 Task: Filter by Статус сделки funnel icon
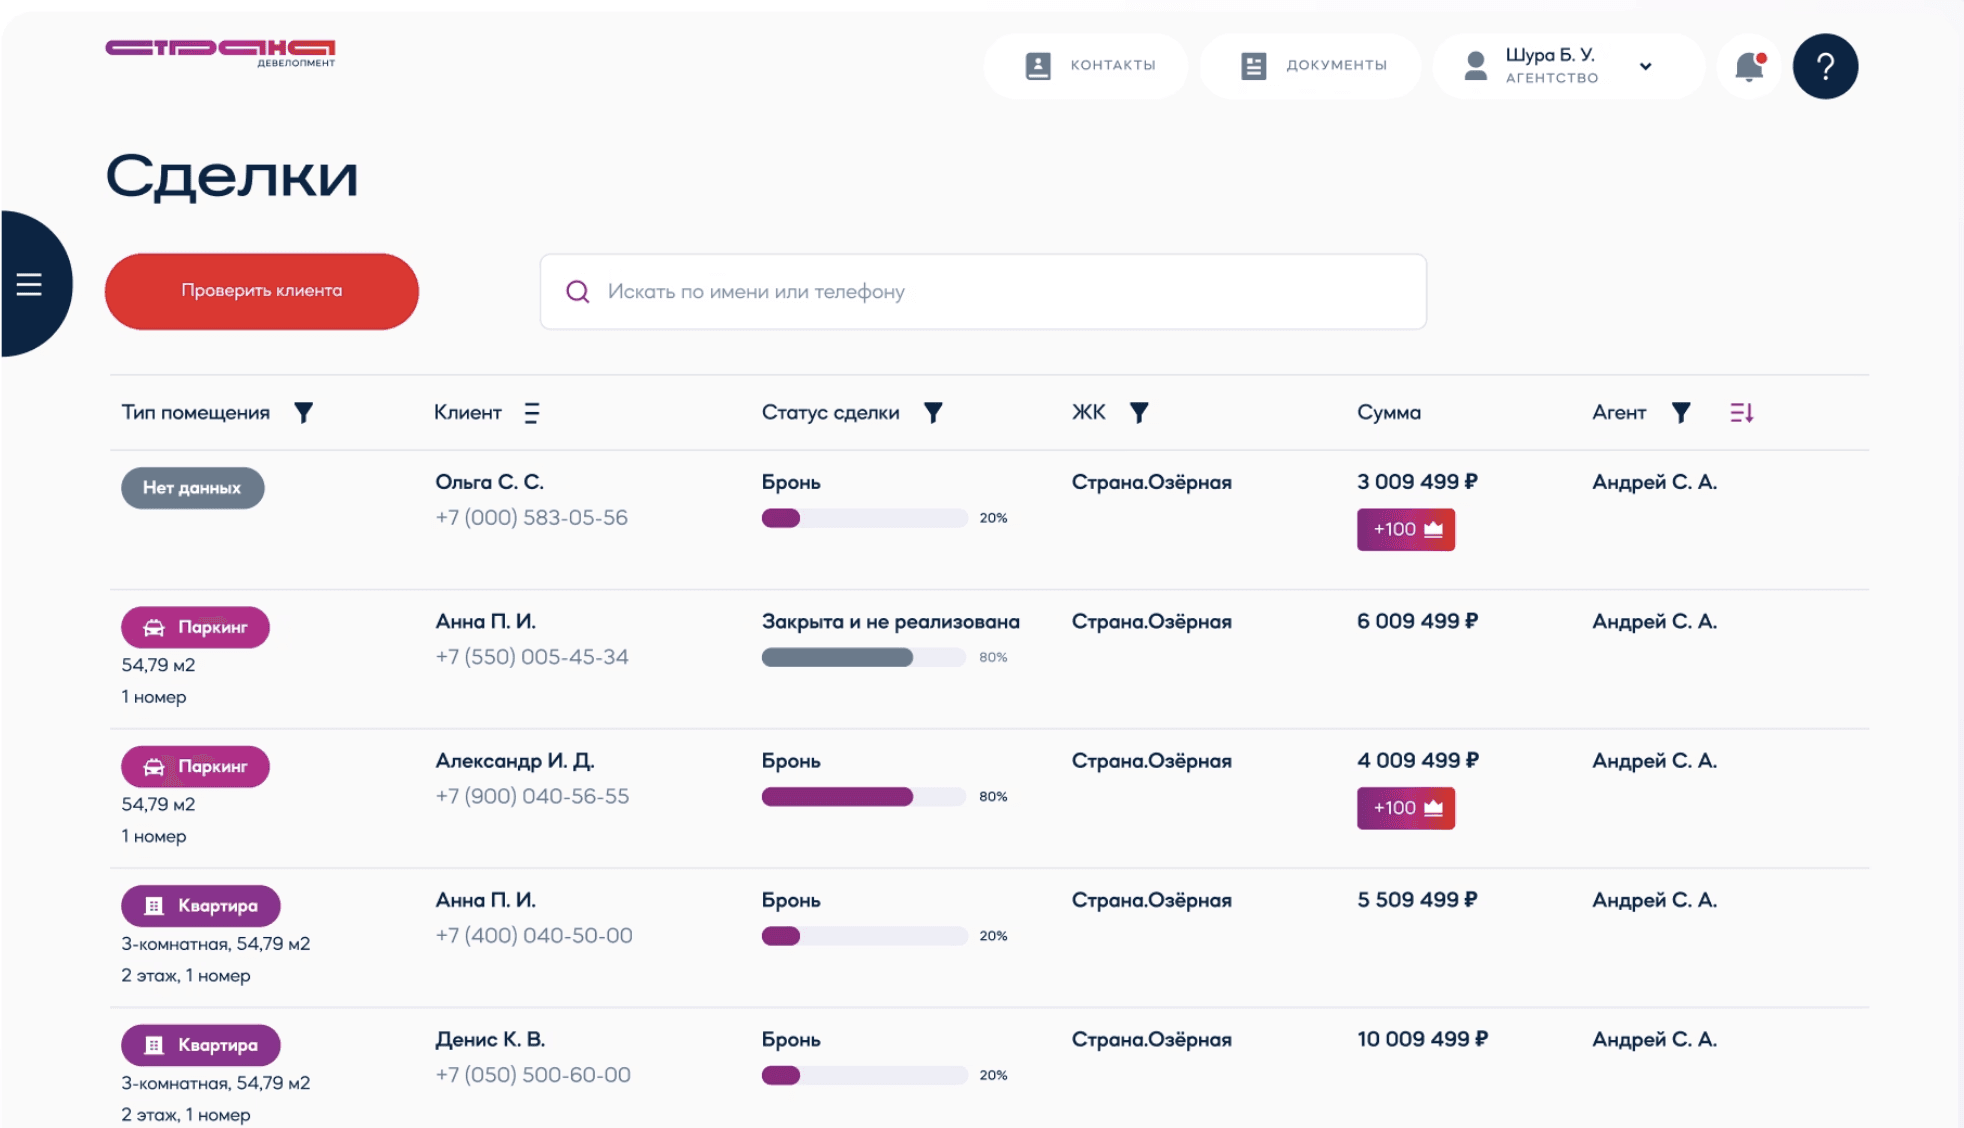pyautogui.click(x=933, y=413)
